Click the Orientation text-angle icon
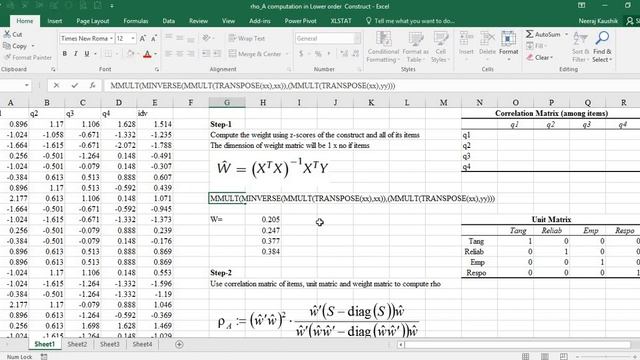 point(207,38)
